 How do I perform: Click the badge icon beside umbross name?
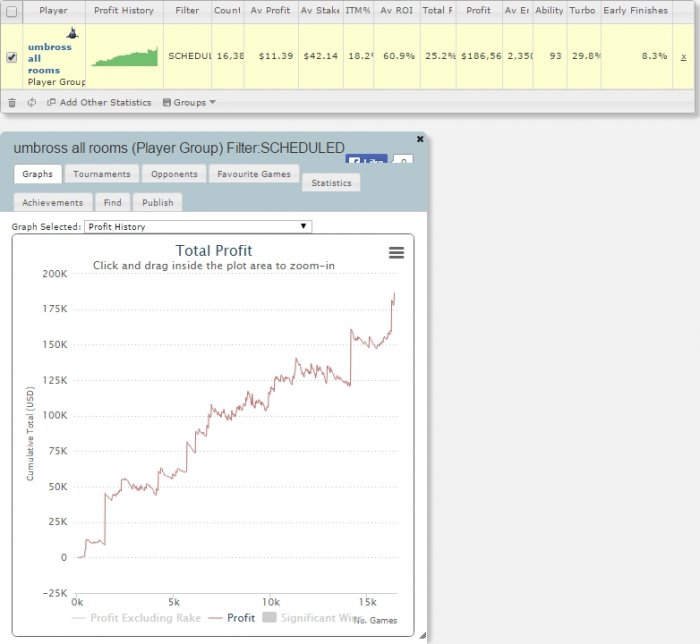pyautogui.click(x=72, y=33)
